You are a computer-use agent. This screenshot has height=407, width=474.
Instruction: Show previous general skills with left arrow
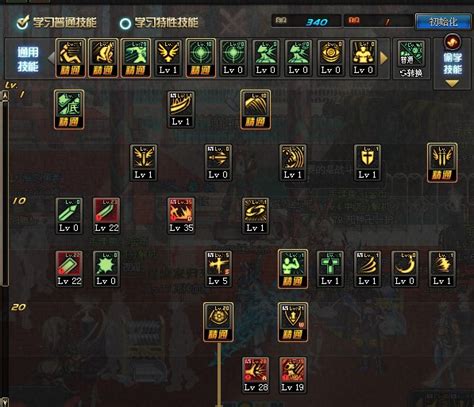[51, 58]
